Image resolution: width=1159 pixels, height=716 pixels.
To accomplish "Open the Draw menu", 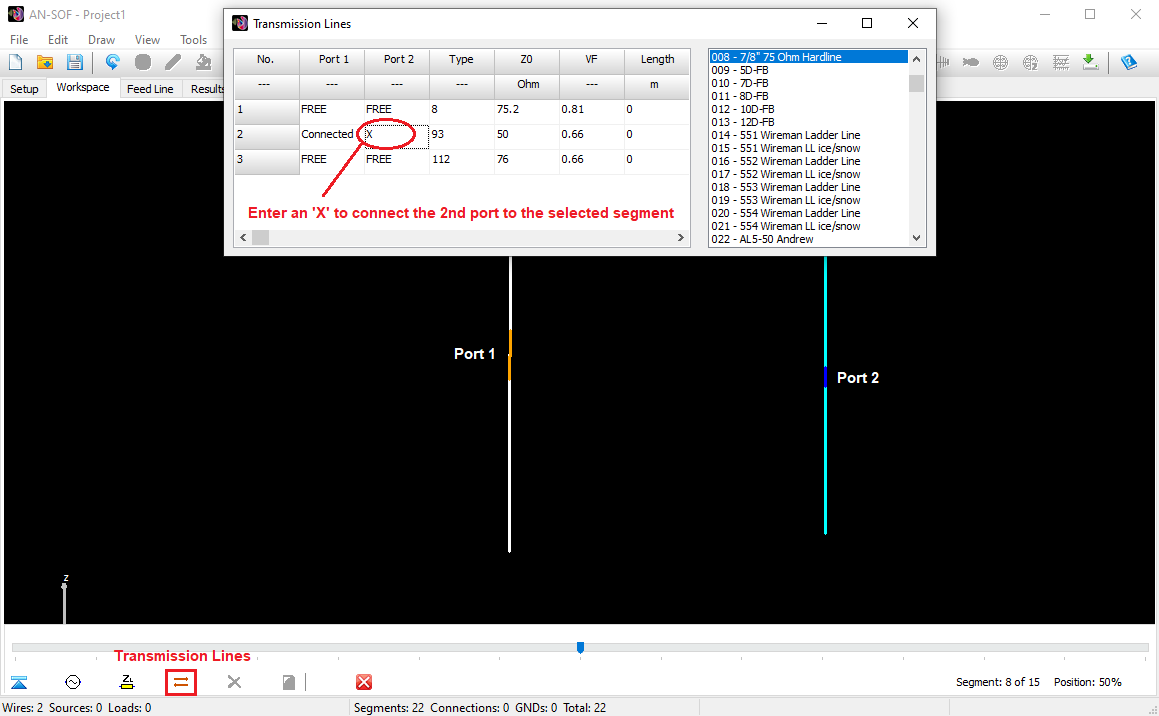I will click(x=101, y=39).
